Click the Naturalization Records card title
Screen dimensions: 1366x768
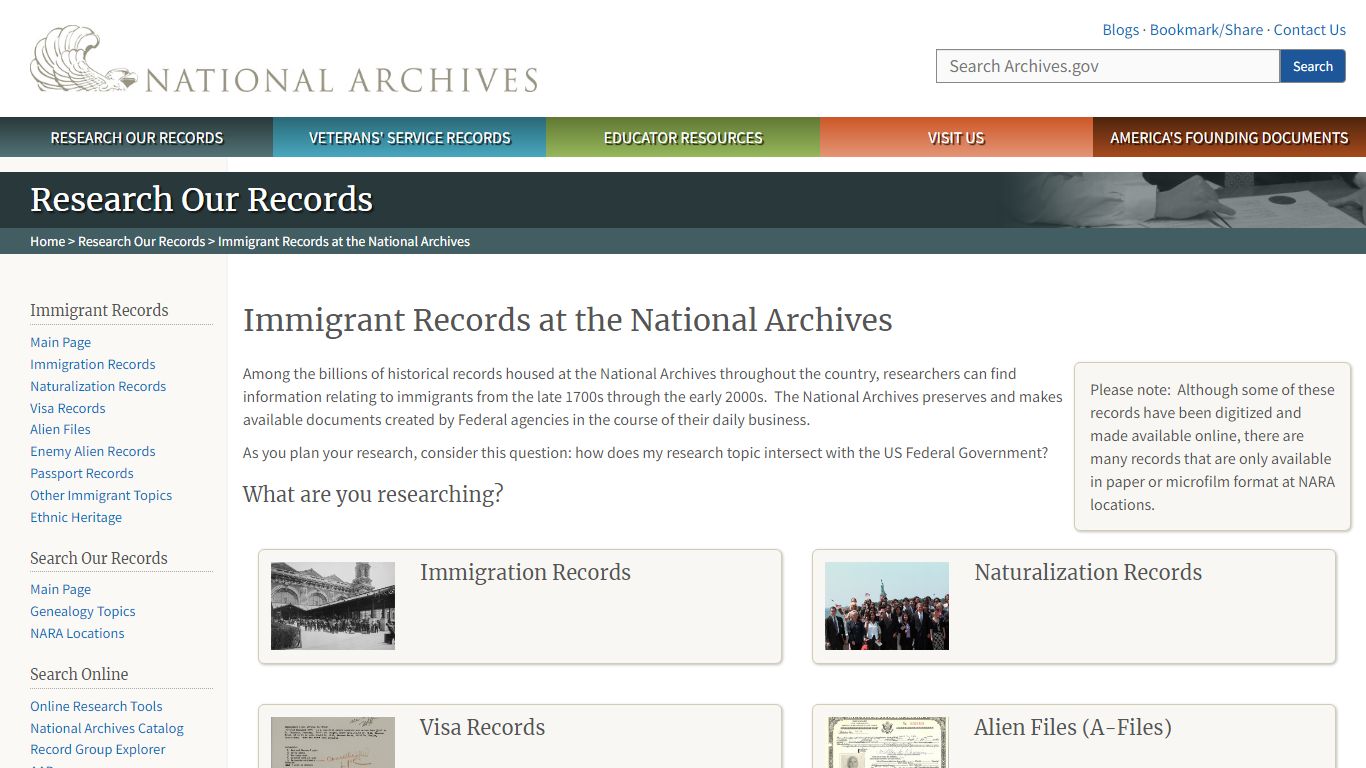click(1088, 572)
